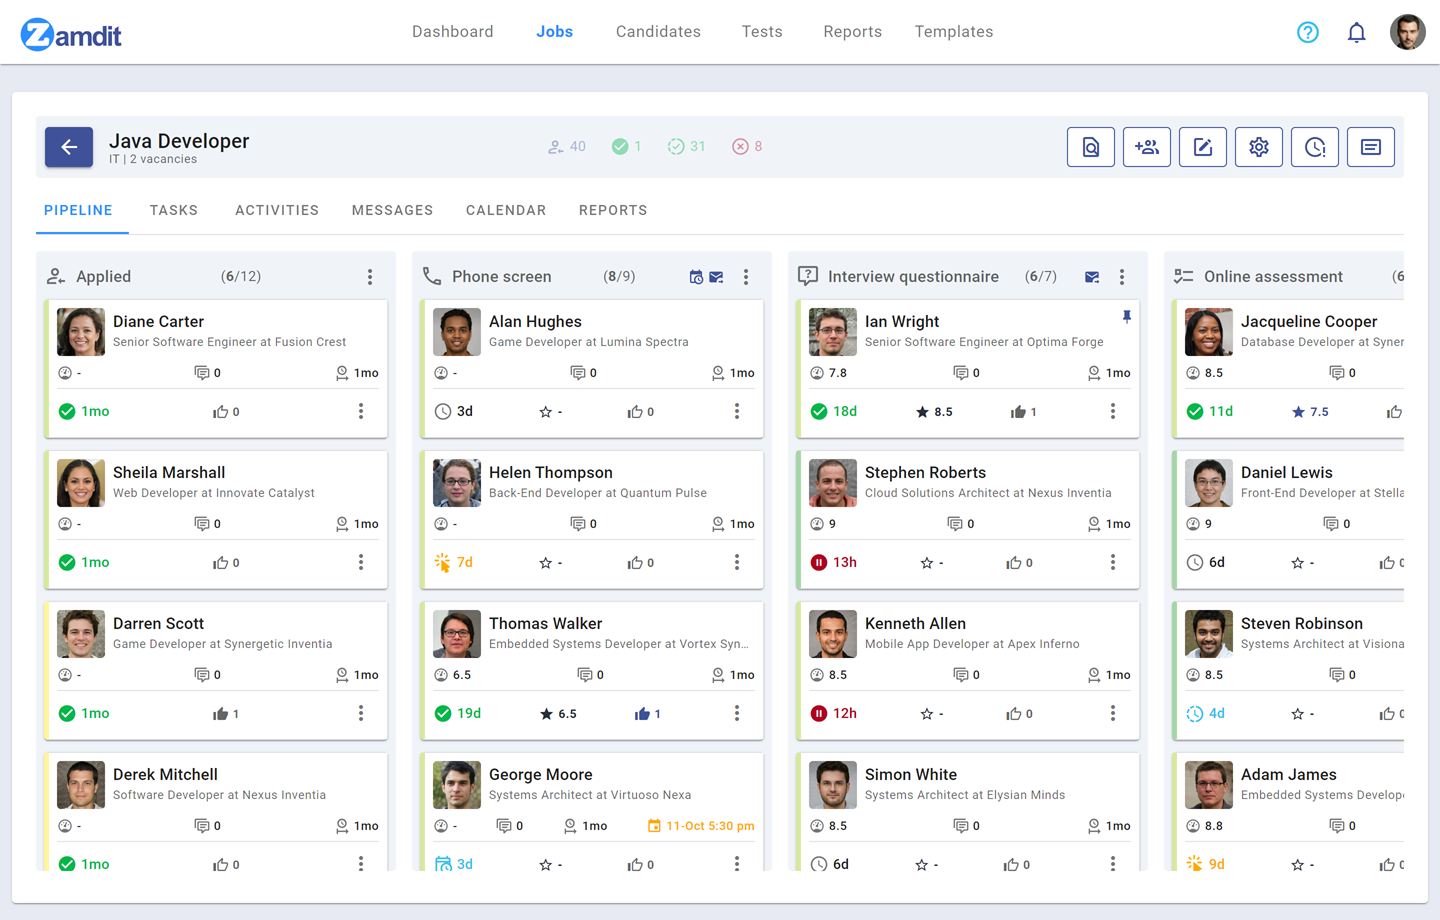Preview job using the document-search icon
Screen dimensions: 1440x920
click(1090, 146)
